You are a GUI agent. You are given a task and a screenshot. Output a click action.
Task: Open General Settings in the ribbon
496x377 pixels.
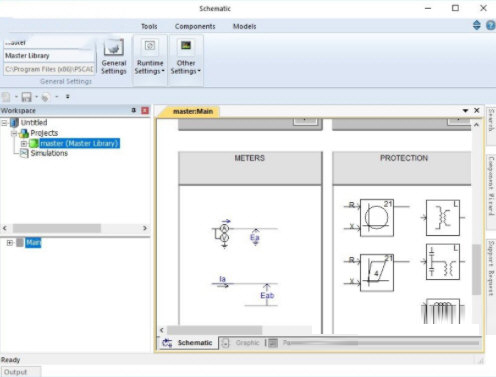coord(114,57)
